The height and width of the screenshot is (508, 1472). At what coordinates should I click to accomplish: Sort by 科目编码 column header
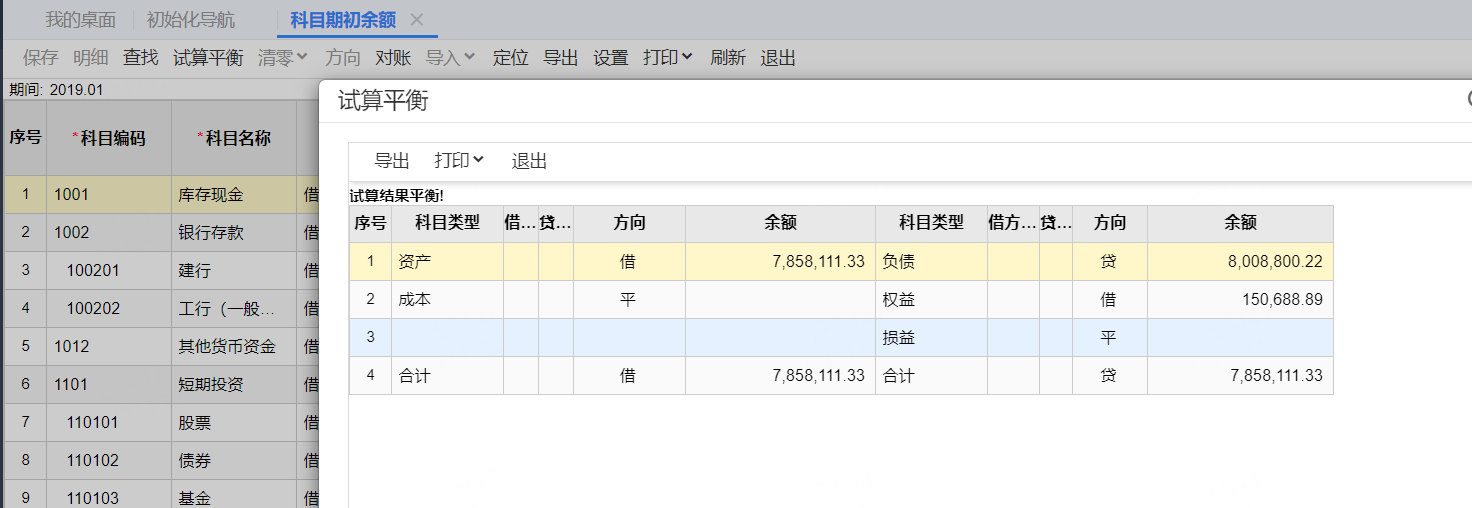[x=109, y=138]
